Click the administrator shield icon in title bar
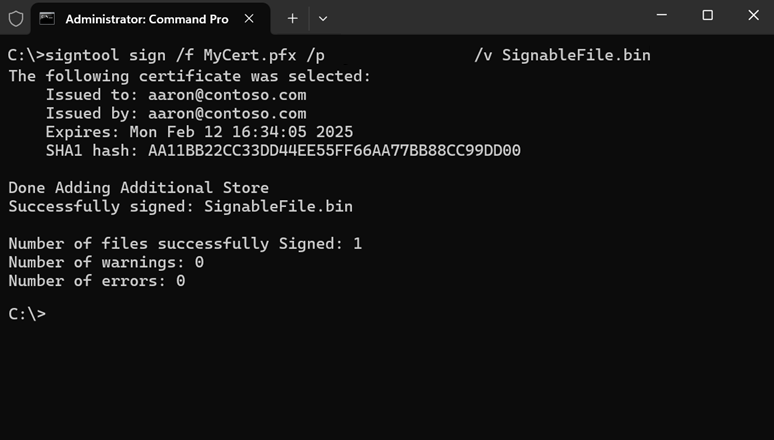This screenshot has height=440, width=774. pyautogui.click(x=16, y=19)
